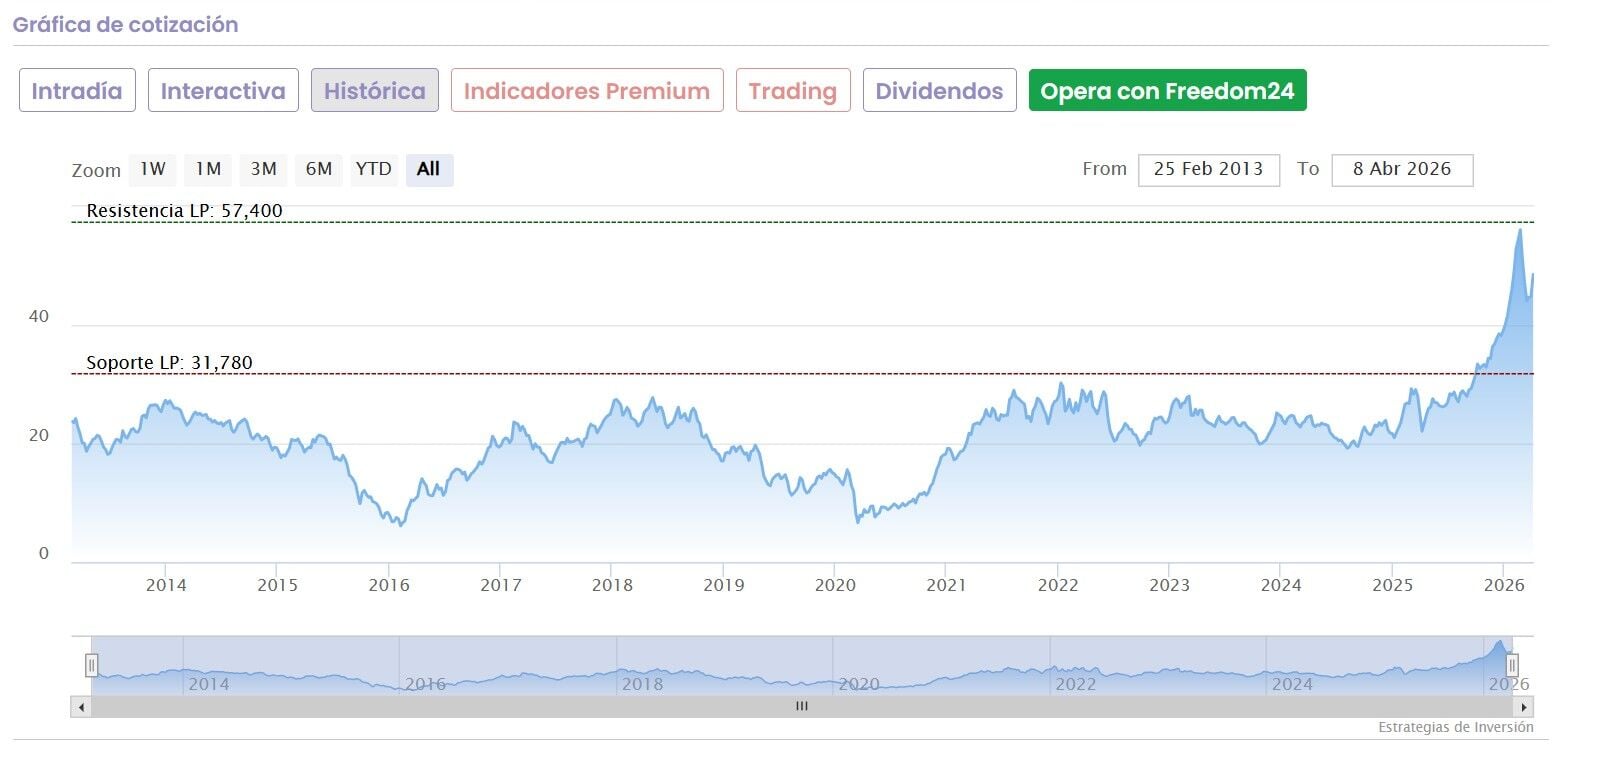Click the From date input field
Image resolution: width=1606 pixels, height=779 pixels.
point(1208,169)
